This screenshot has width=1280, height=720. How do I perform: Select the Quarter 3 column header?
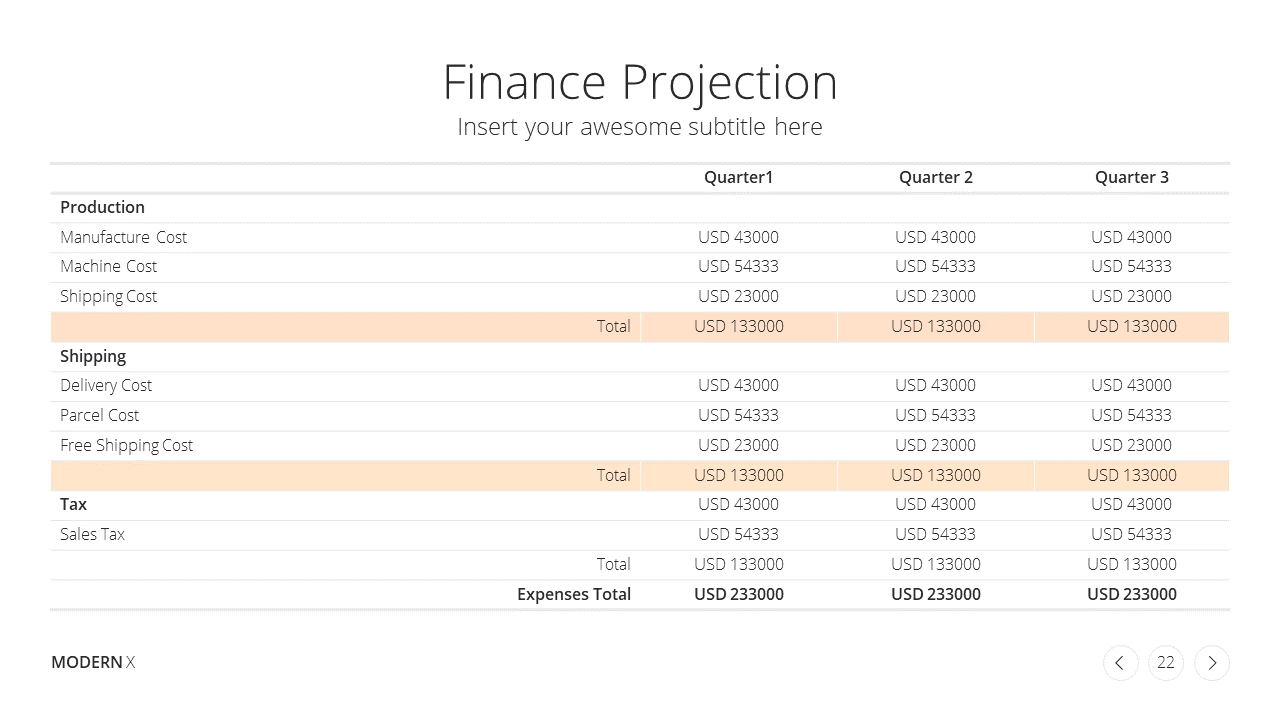1132,177
